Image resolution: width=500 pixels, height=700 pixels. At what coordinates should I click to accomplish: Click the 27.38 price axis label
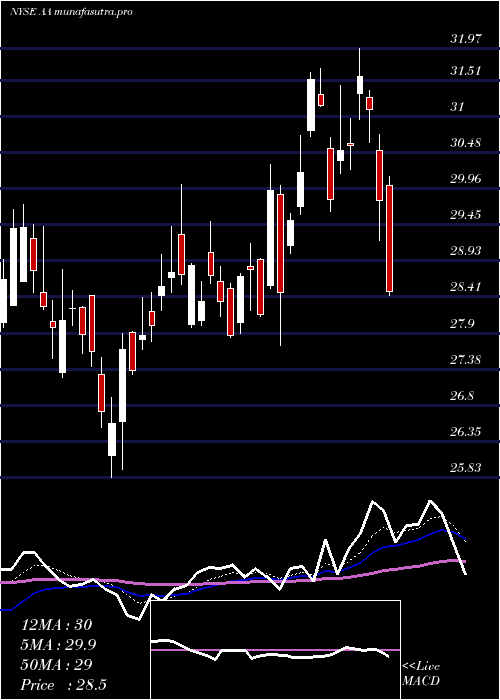466,359
